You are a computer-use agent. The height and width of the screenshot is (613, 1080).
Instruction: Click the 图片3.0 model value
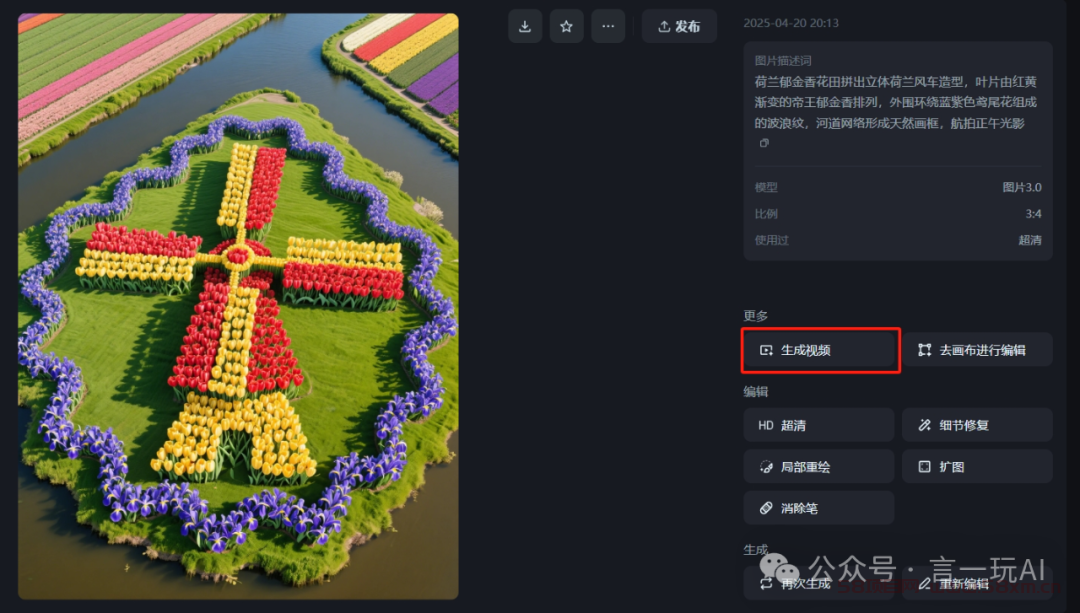click(1021, 187)
